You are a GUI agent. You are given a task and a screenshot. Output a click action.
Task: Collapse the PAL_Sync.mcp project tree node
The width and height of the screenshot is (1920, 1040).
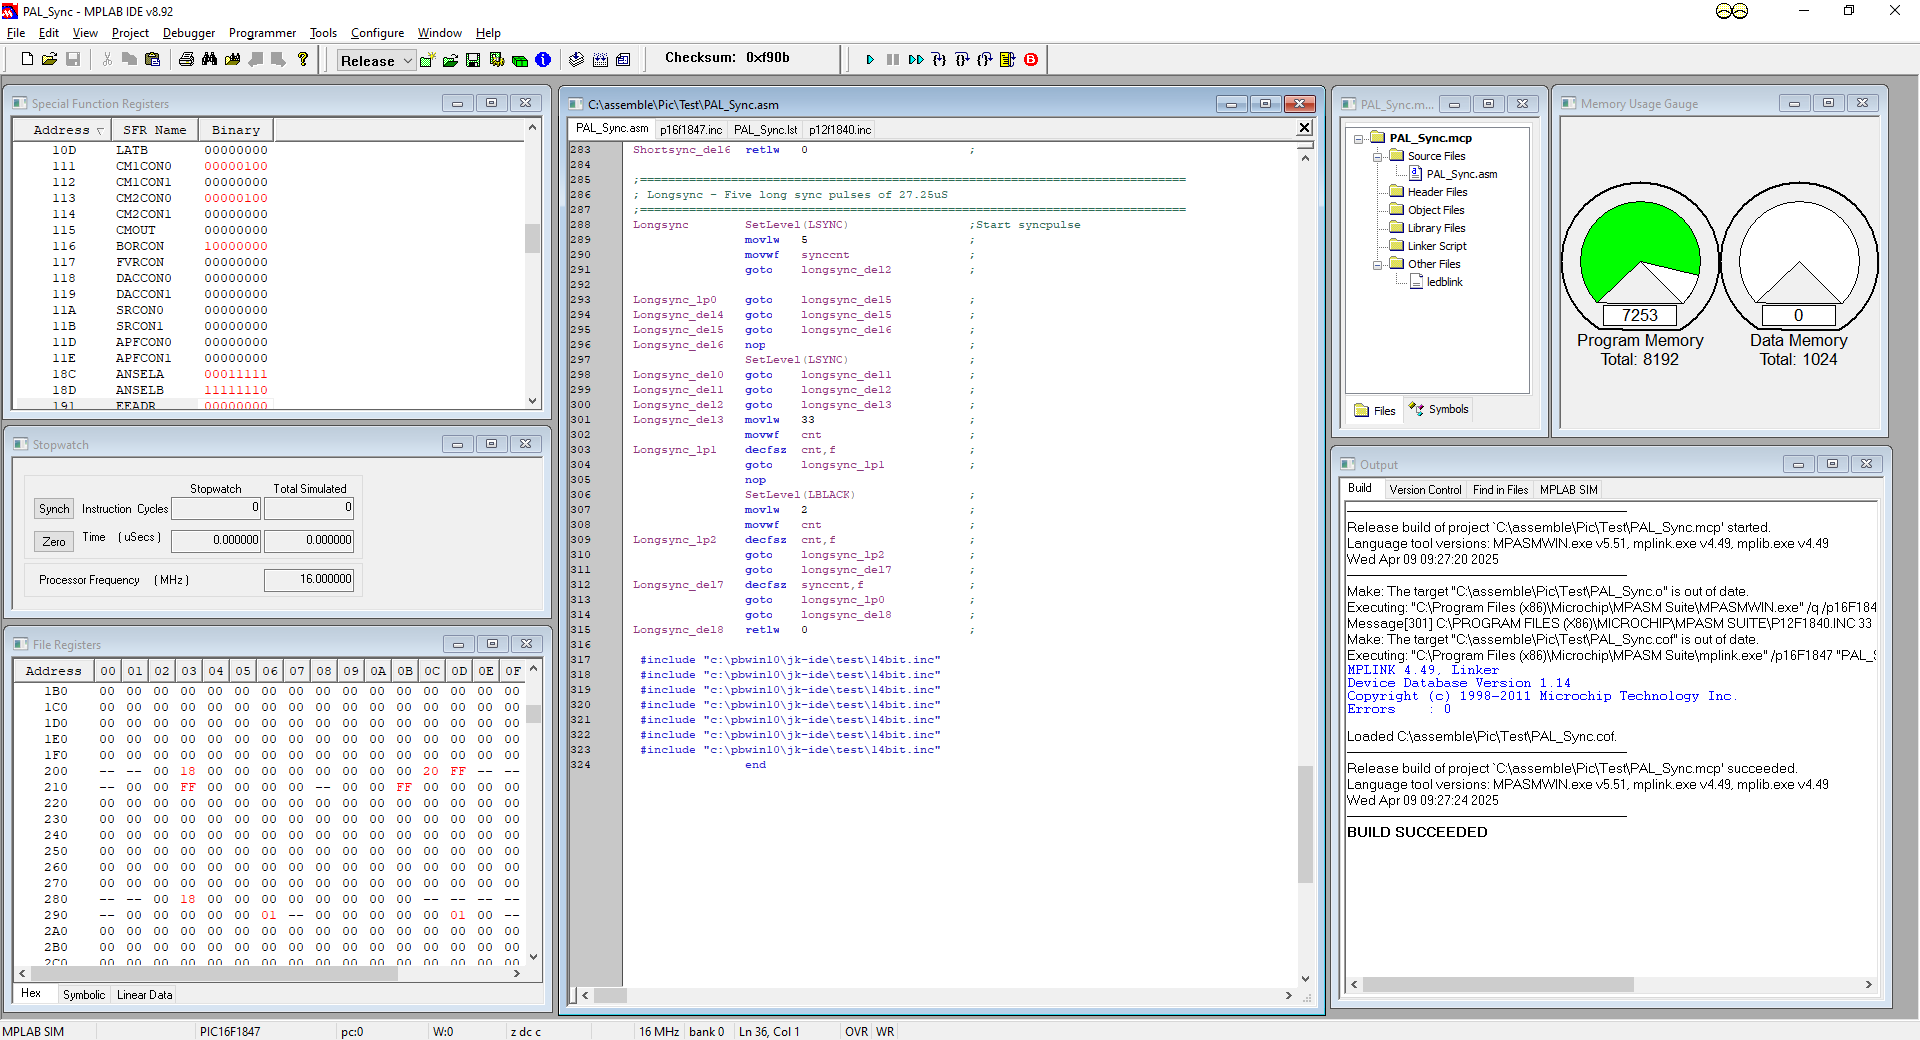coord(1359,139)
